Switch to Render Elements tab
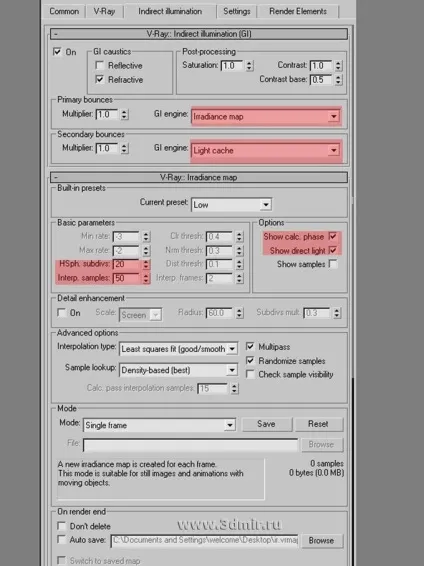424x566 pixels. coord(298,11)
